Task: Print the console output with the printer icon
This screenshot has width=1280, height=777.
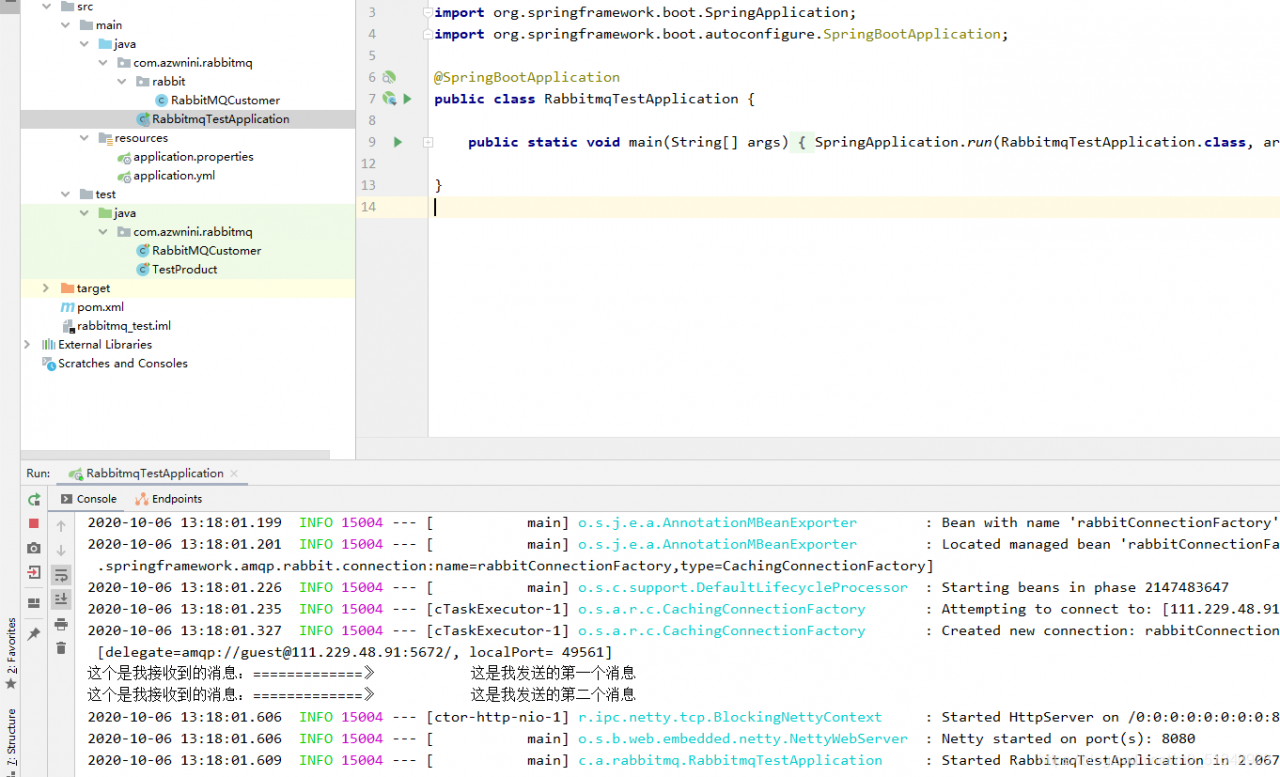Action: pos(61,624)
